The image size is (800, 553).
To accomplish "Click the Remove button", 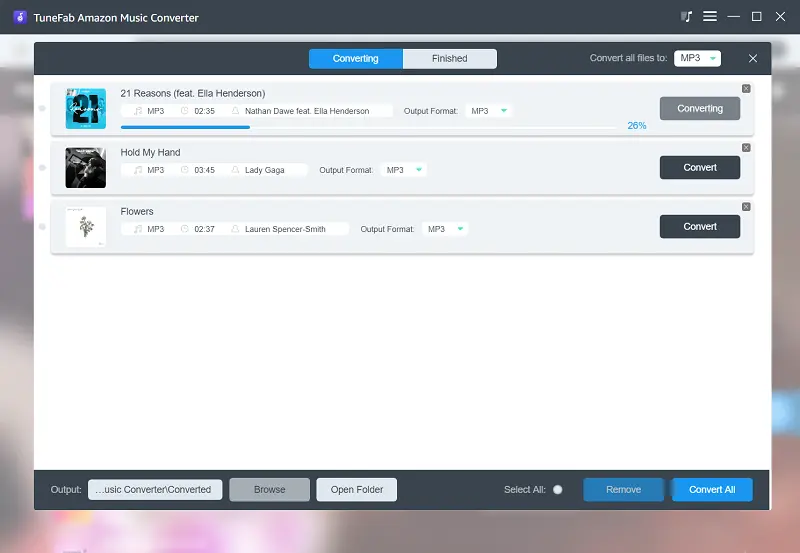I will [x=623, y=490].
